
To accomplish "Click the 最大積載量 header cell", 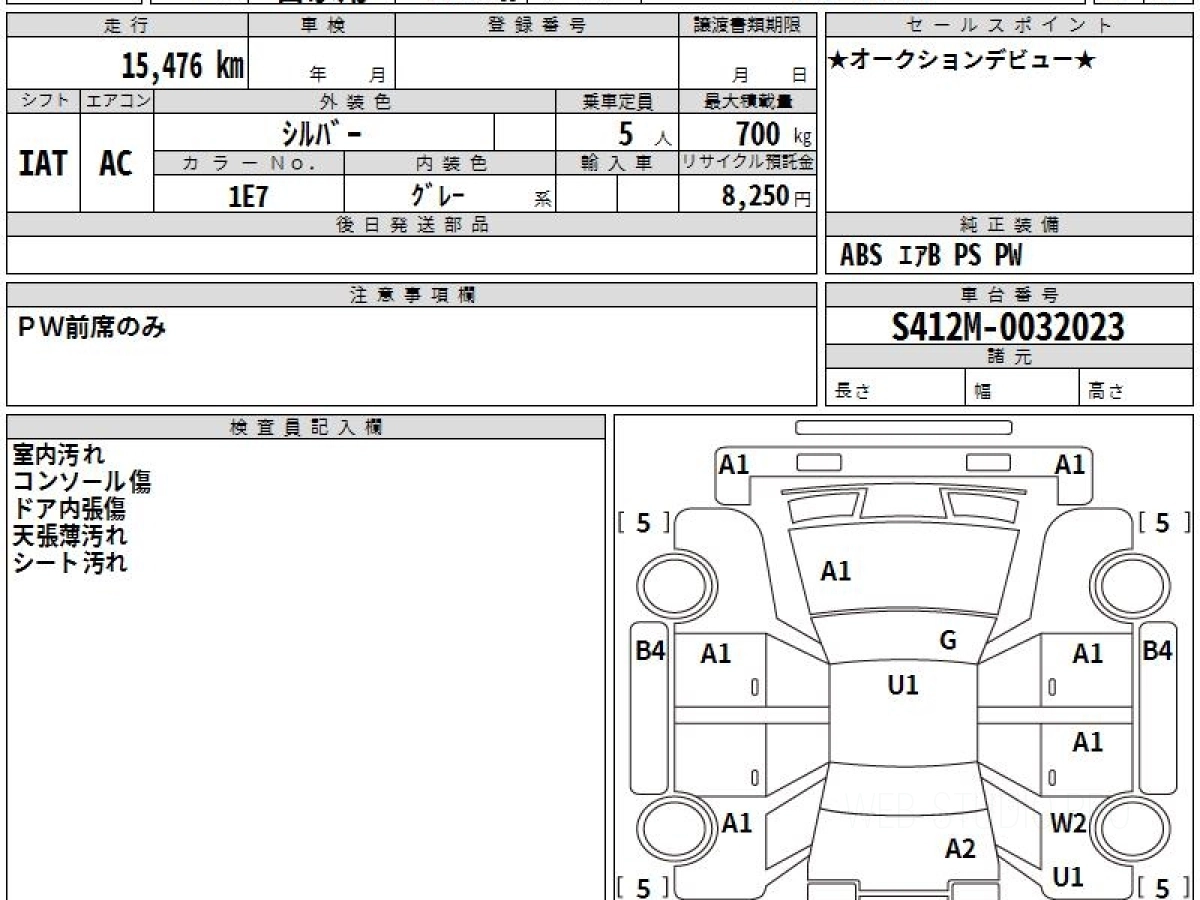I will pos(747,101).
